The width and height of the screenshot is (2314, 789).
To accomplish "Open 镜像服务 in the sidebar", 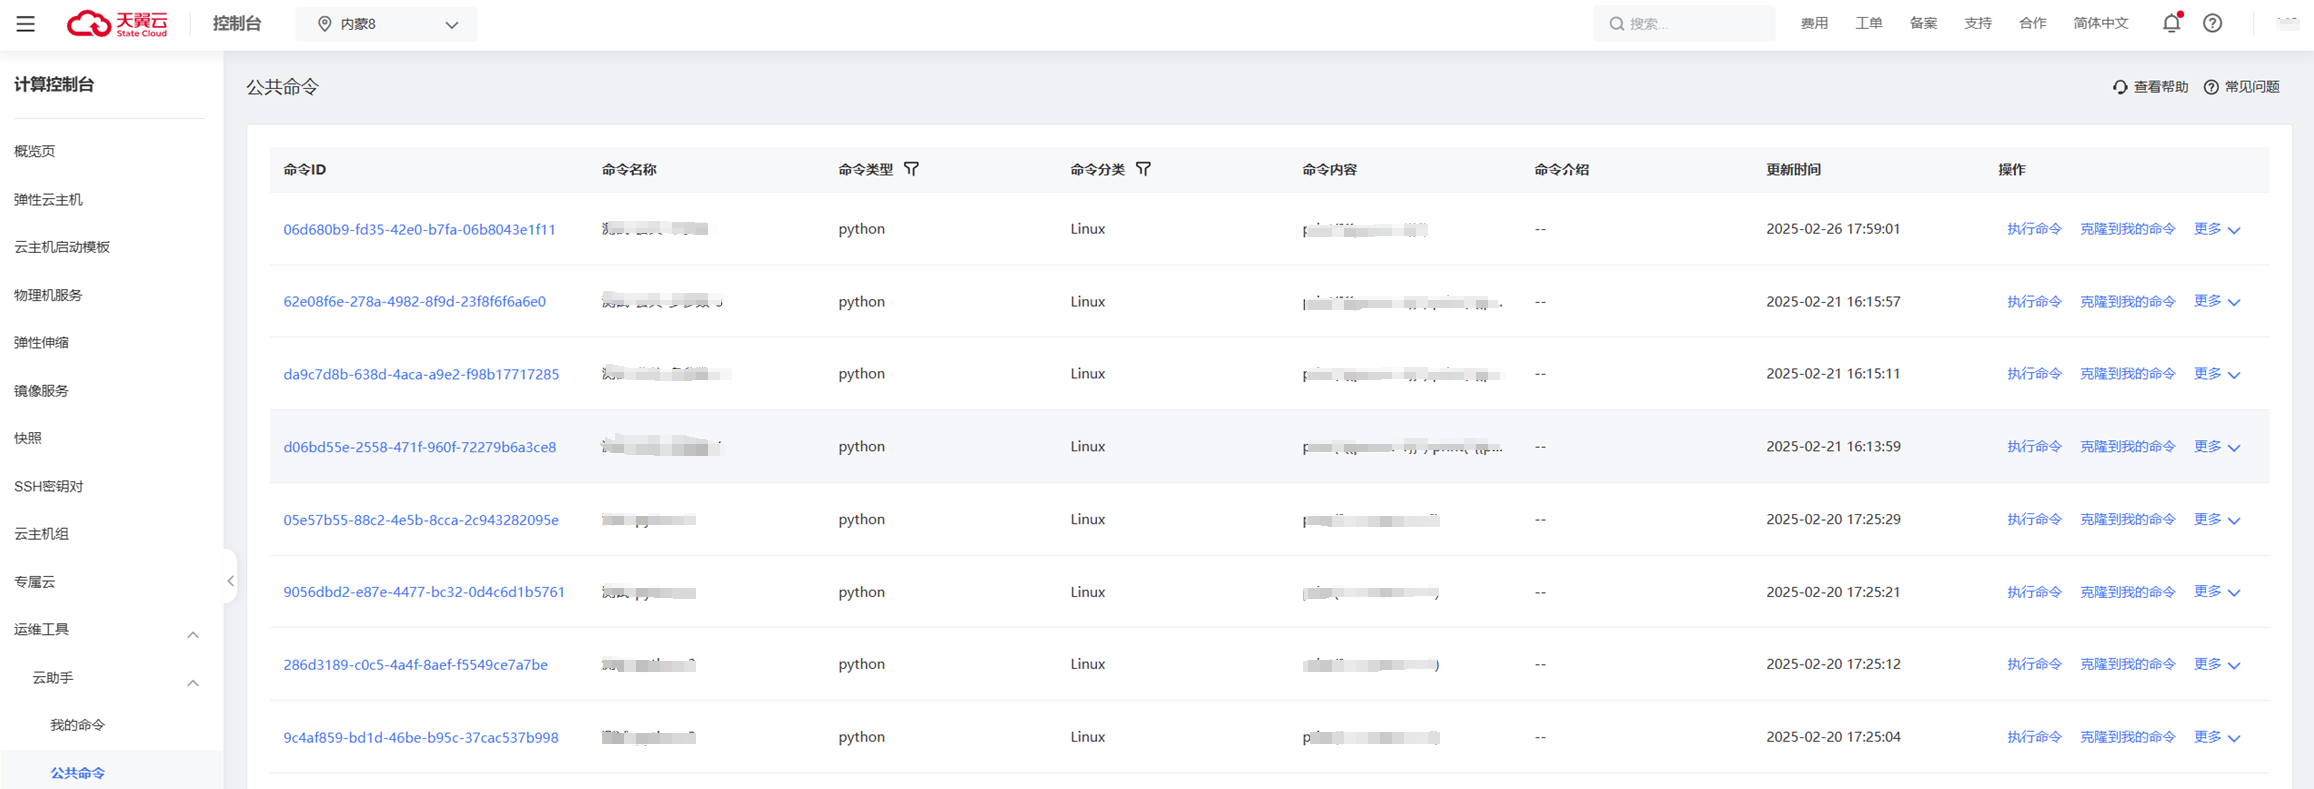I will pyautogui.click(x=41, y=390).
